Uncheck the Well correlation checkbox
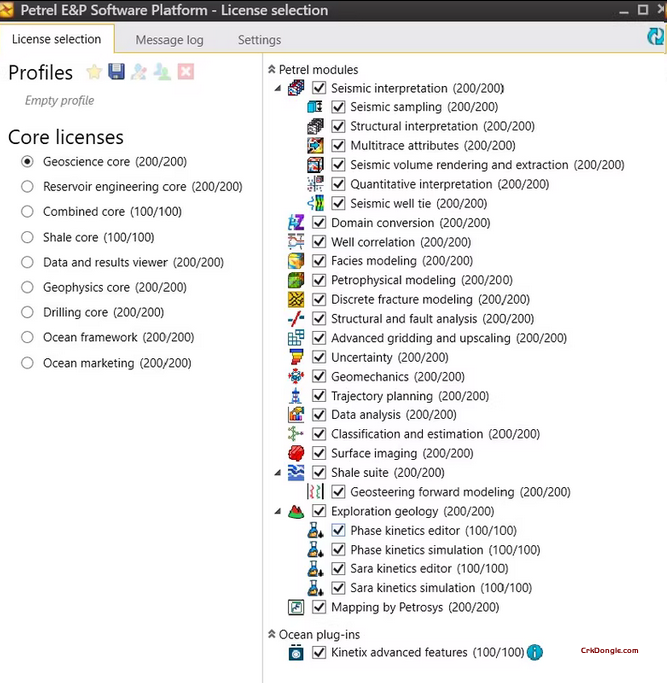The image size is (667, 683). click(x=319, y=242)
